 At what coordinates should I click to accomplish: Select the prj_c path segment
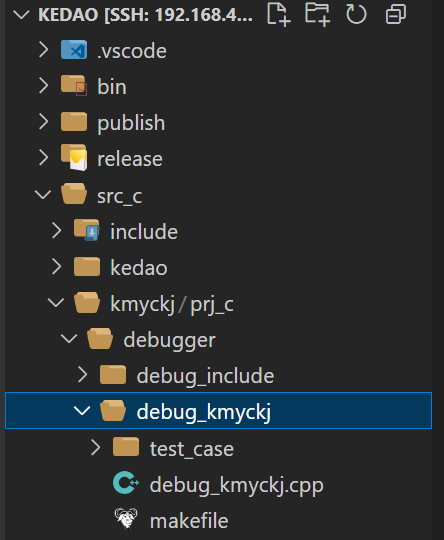212,305
